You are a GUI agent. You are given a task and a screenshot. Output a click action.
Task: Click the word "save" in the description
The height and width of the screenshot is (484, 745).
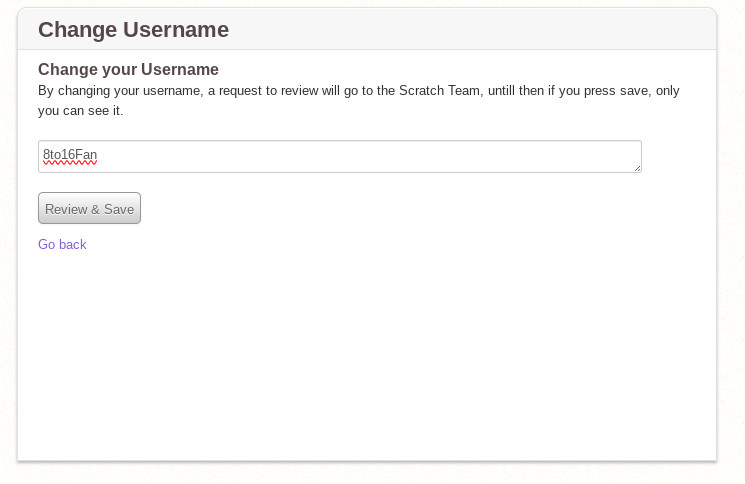tap(633, 91)
